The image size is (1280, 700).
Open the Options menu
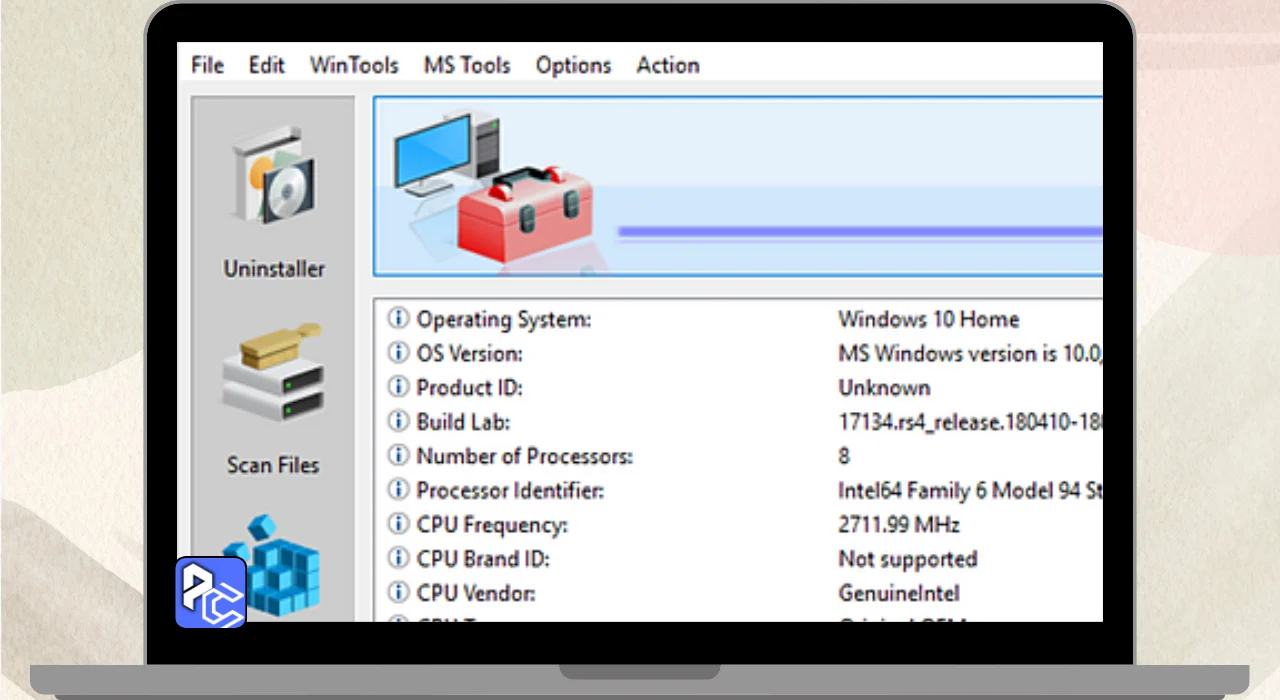click(x=573, y=65)
